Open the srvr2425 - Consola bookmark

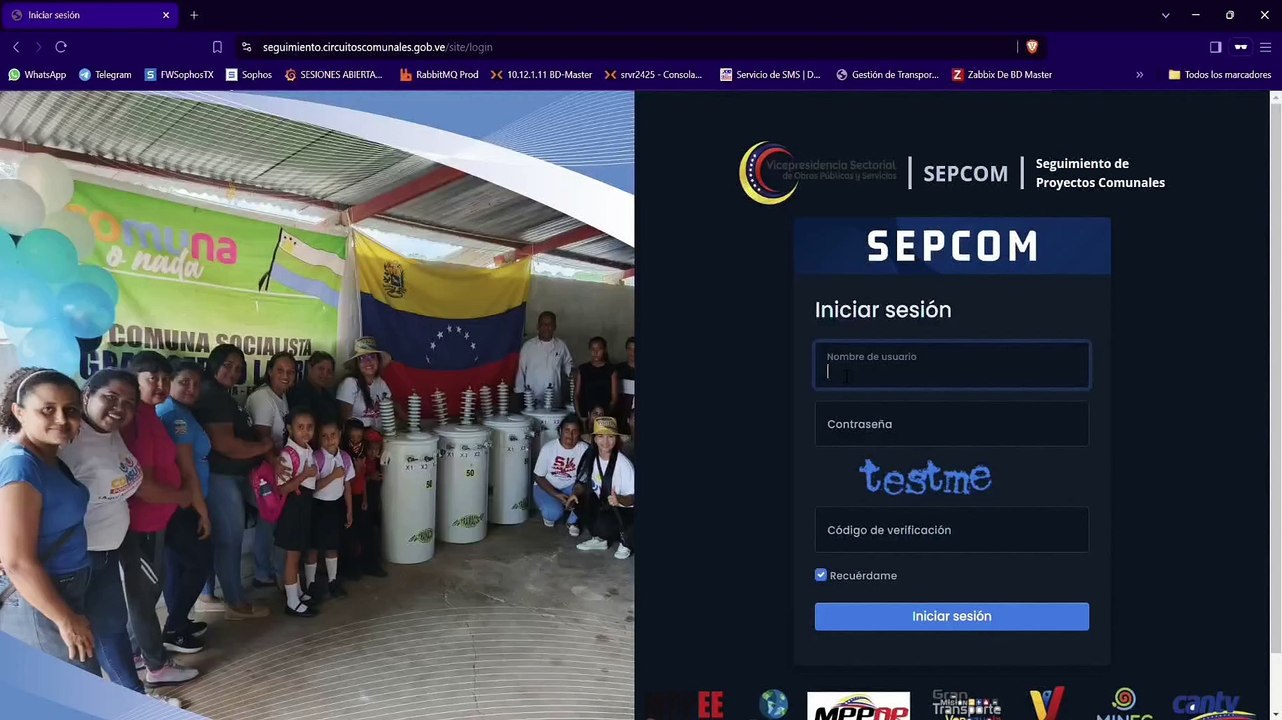[653, 75]
